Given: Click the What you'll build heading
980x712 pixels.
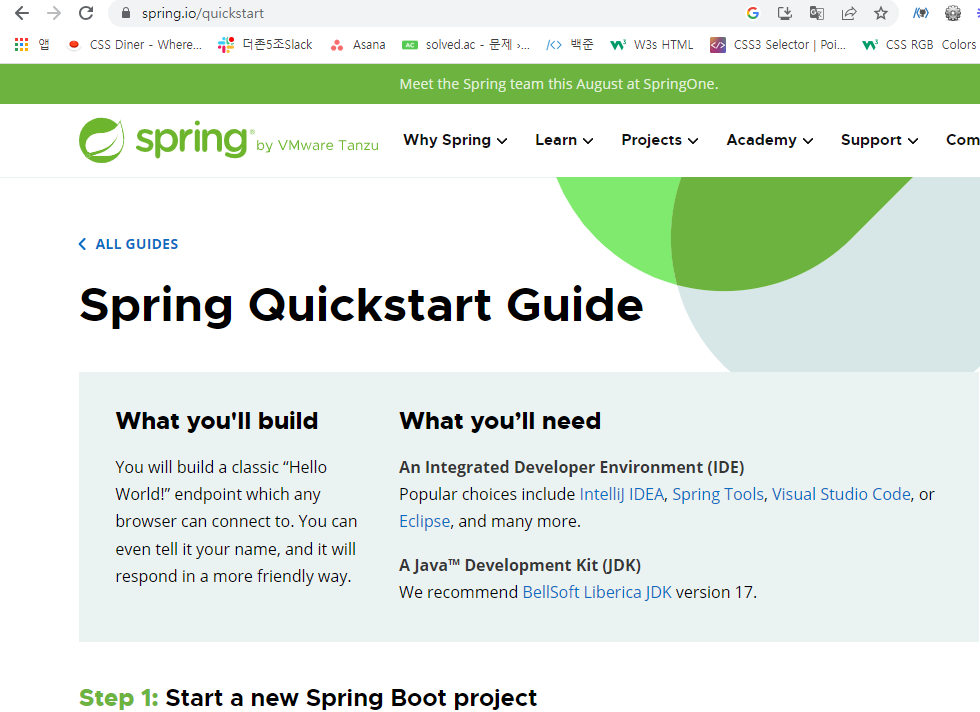Looking at the screenshot, I should click(217, 421).
